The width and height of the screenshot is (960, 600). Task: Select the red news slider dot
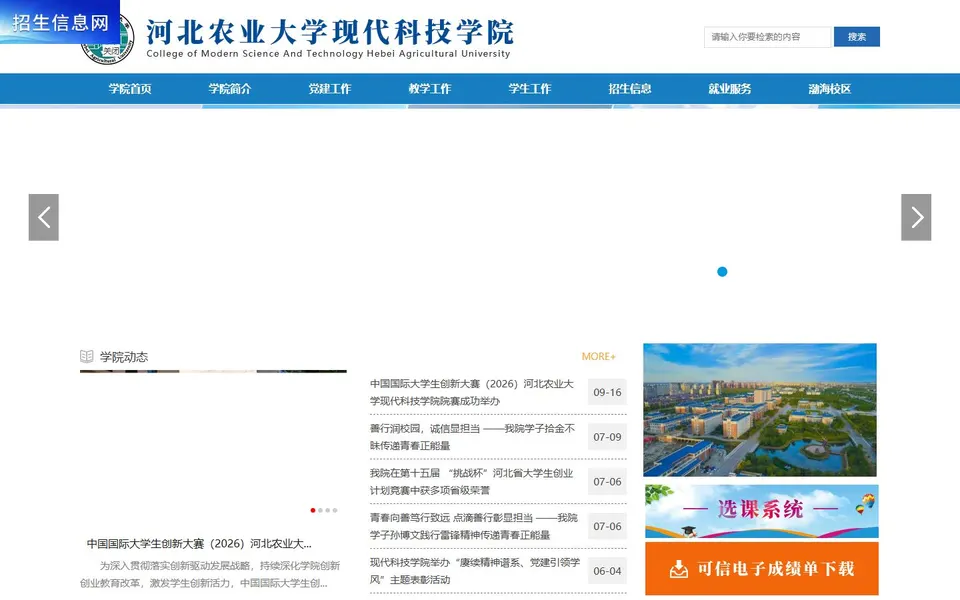pyautogui.click(x=313, y=510)
